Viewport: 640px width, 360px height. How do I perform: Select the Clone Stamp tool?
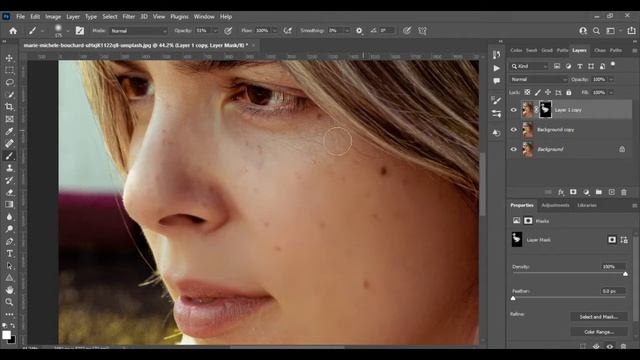click(9, 168)
